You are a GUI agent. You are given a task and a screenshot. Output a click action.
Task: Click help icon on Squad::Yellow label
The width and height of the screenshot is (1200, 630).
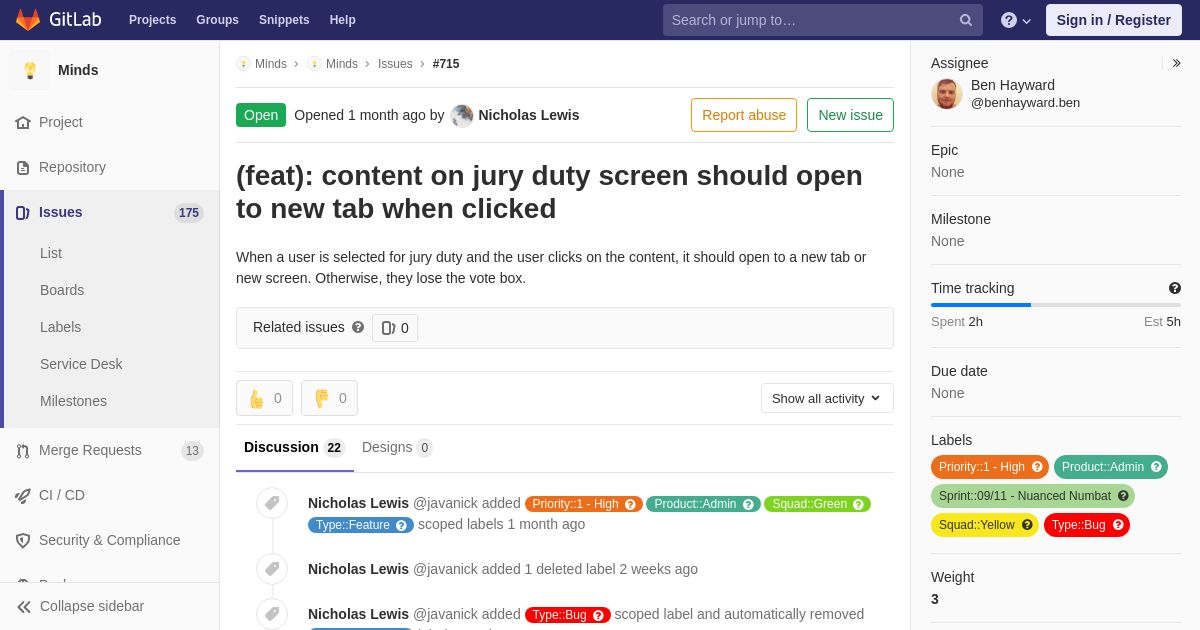pyautogui.click(x=1027, y=525)
